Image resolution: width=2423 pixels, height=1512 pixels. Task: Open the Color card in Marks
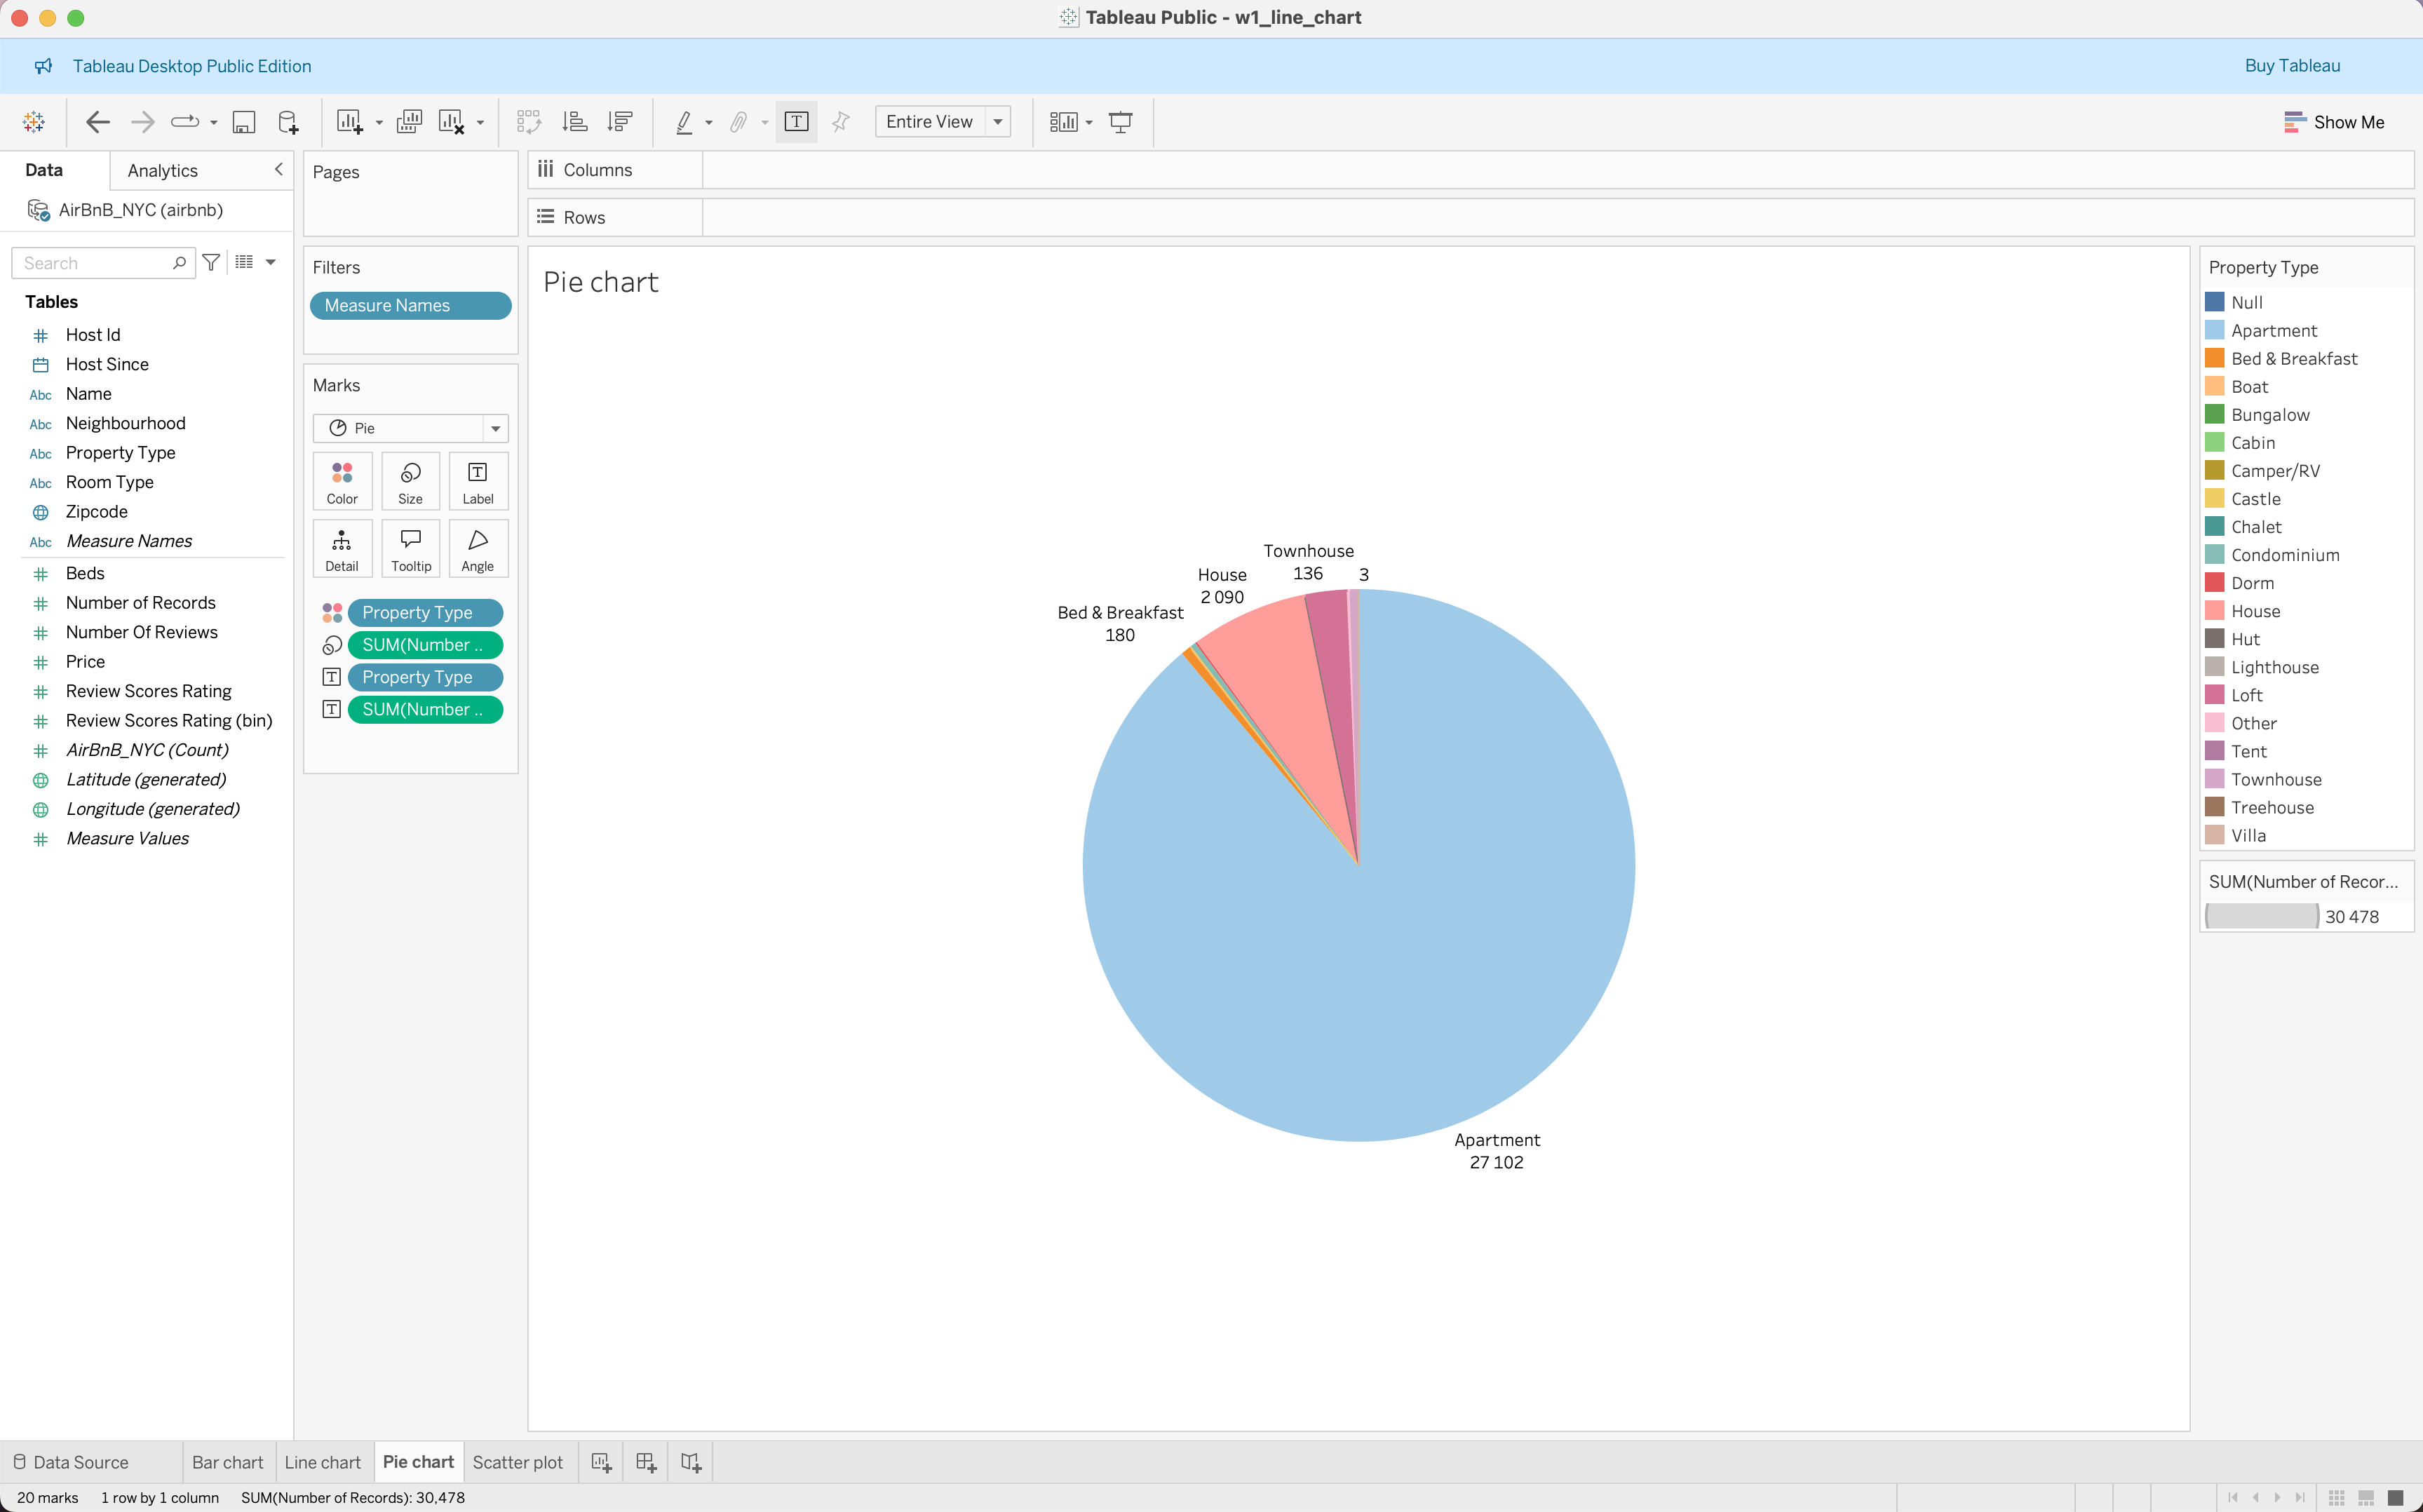(x=342, y=481)
